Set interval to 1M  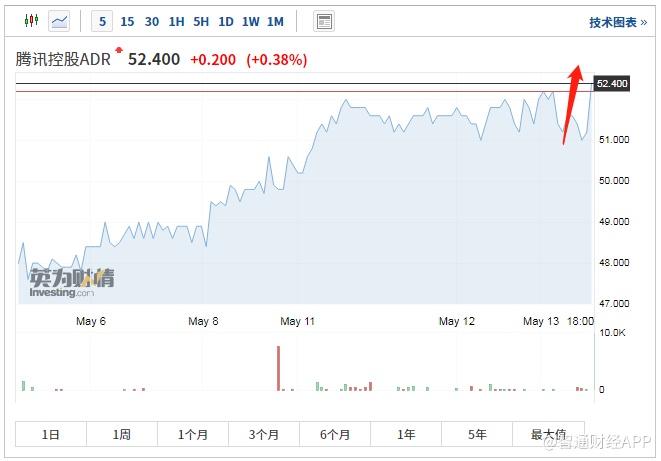[275, 21]
